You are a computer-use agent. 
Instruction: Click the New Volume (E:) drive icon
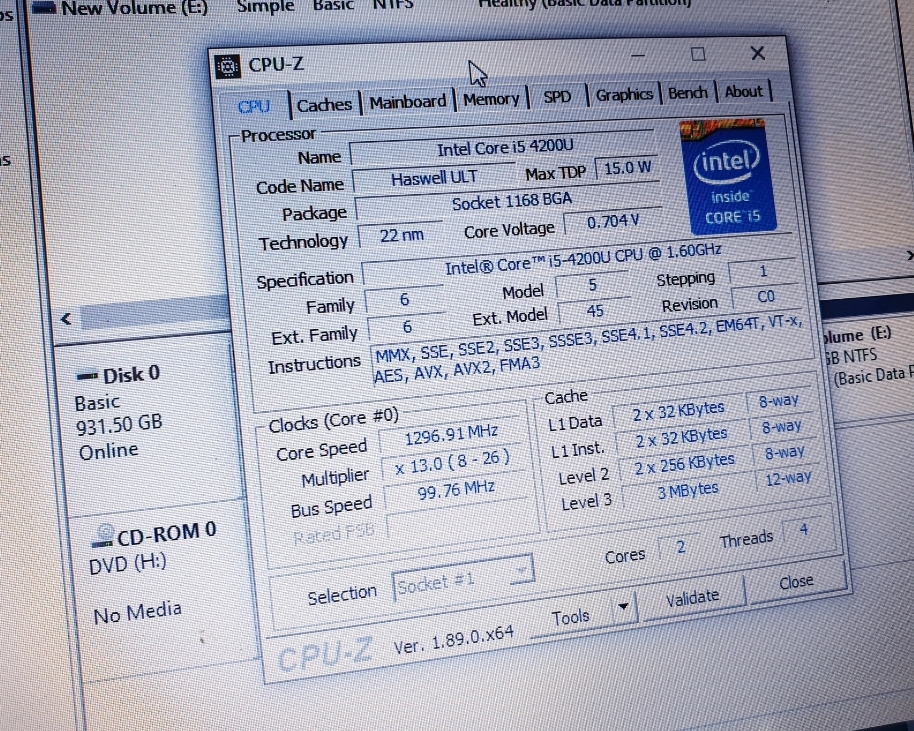[x=43, y=8]
